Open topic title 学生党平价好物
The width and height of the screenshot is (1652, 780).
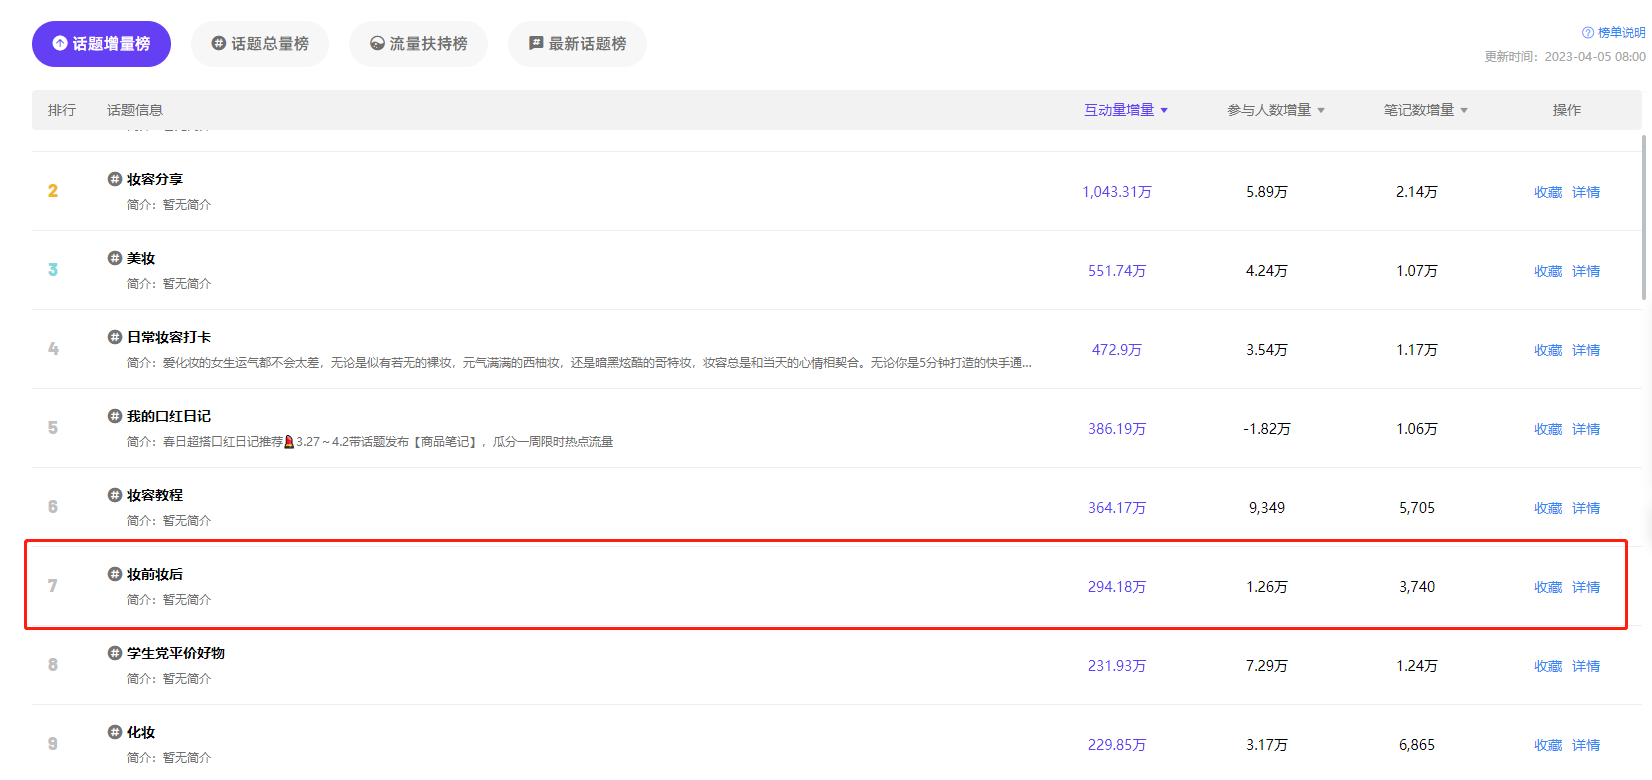click(x=176, y=653)
